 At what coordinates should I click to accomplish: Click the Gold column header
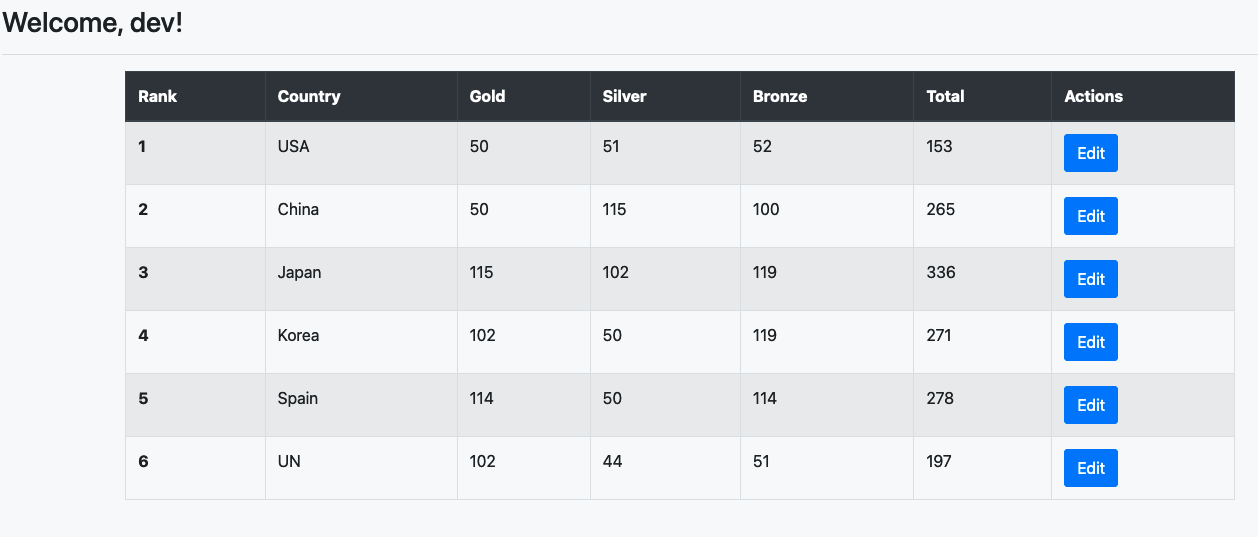[487, 96]
